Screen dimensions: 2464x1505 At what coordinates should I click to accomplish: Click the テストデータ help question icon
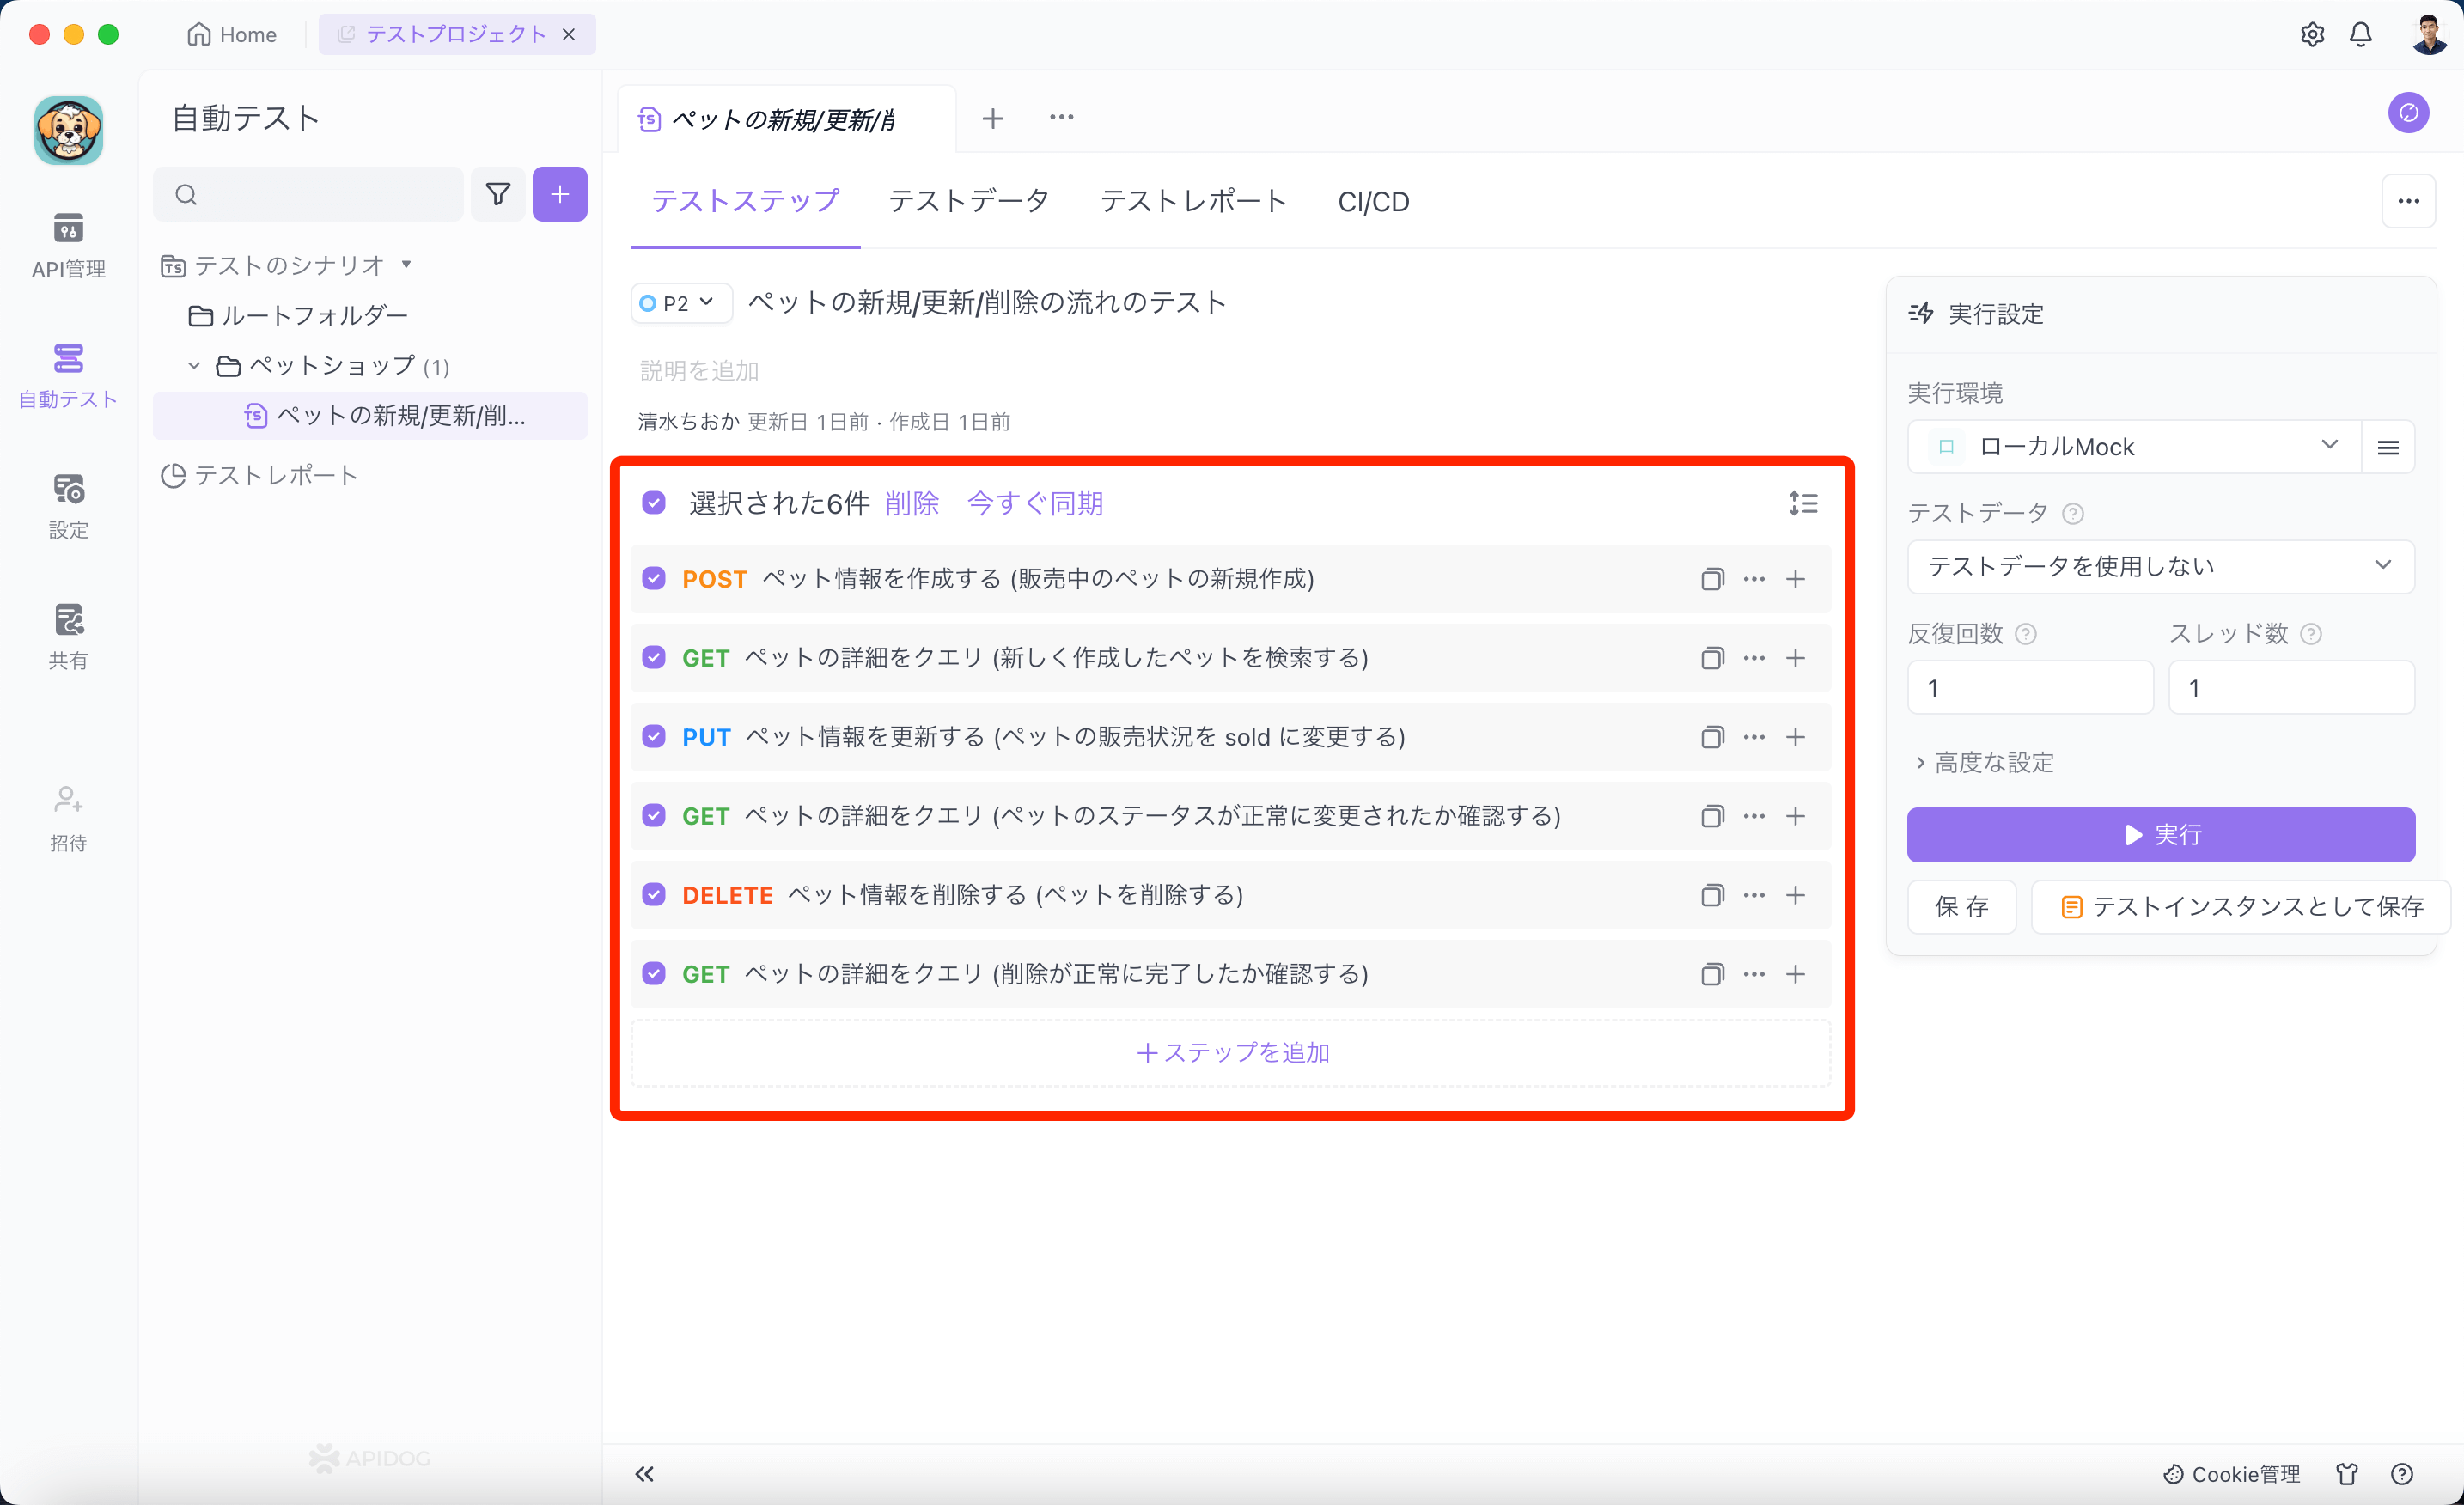pyautogui.click(x=2073, y=514)
